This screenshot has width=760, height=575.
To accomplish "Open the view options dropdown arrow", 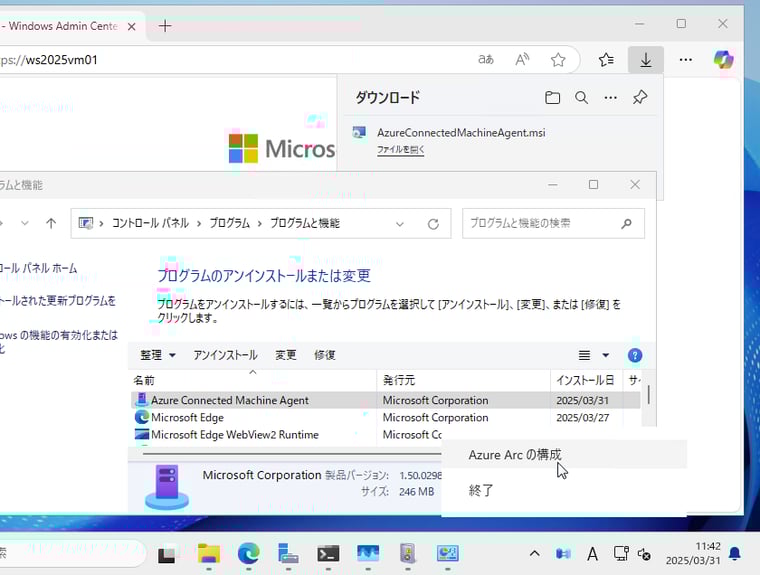I will point(606,355).
